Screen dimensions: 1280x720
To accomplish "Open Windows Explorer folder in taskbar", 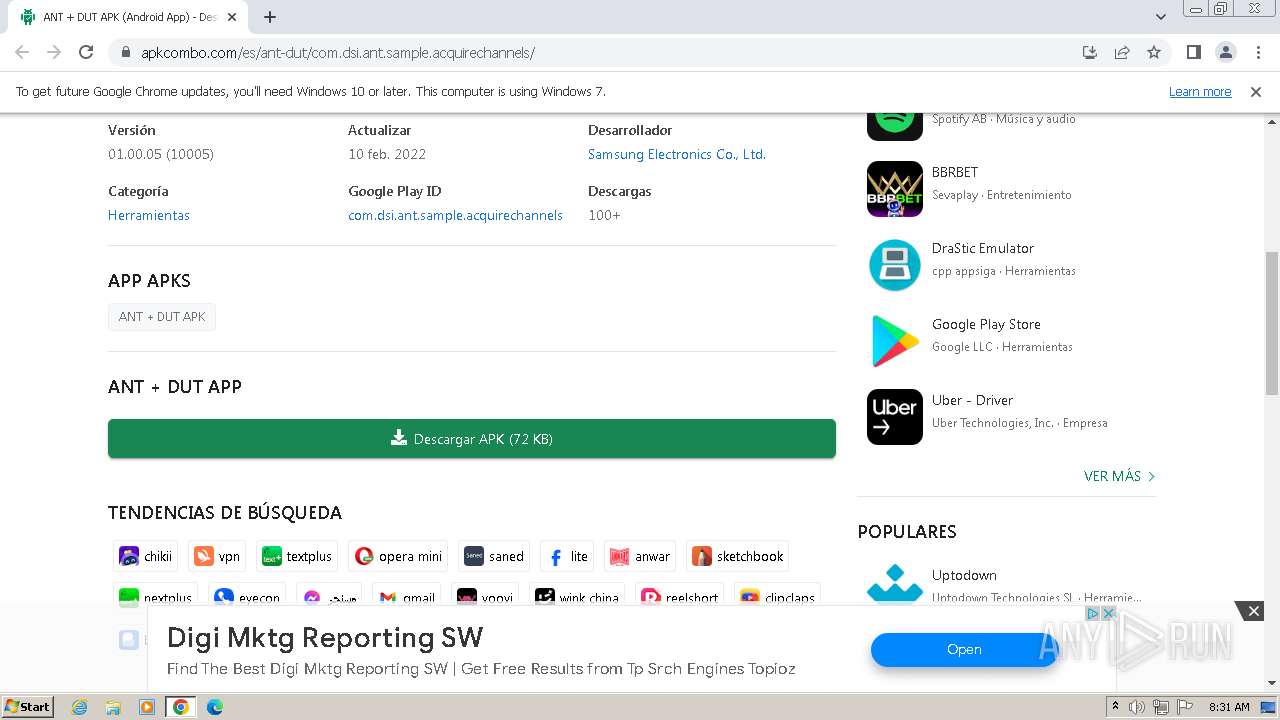I will 113,707.
